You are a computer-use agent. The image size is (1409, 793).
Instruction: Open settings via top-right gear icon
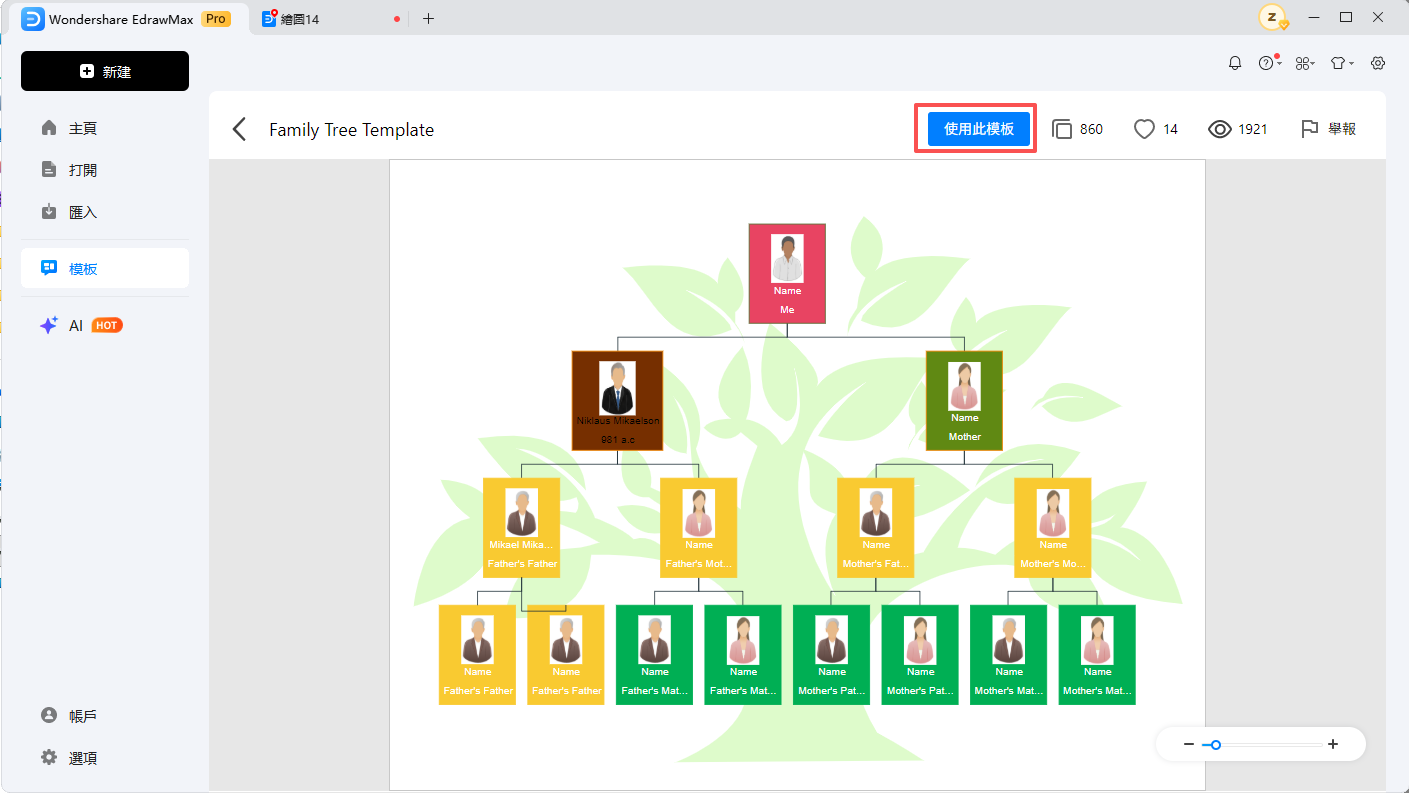[x=1378, y=63]
